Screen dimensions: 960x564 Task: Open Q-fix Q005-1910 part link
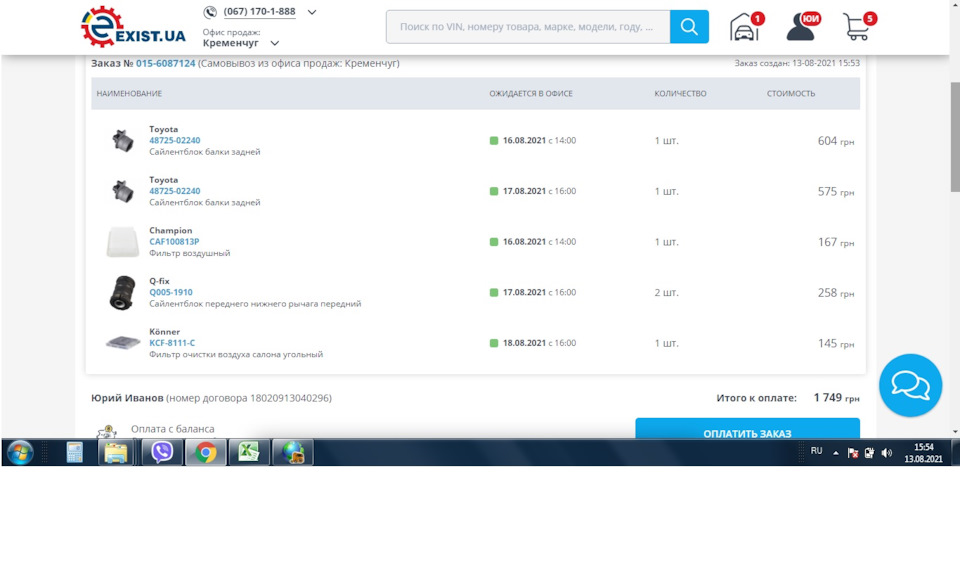coord(171,293)
